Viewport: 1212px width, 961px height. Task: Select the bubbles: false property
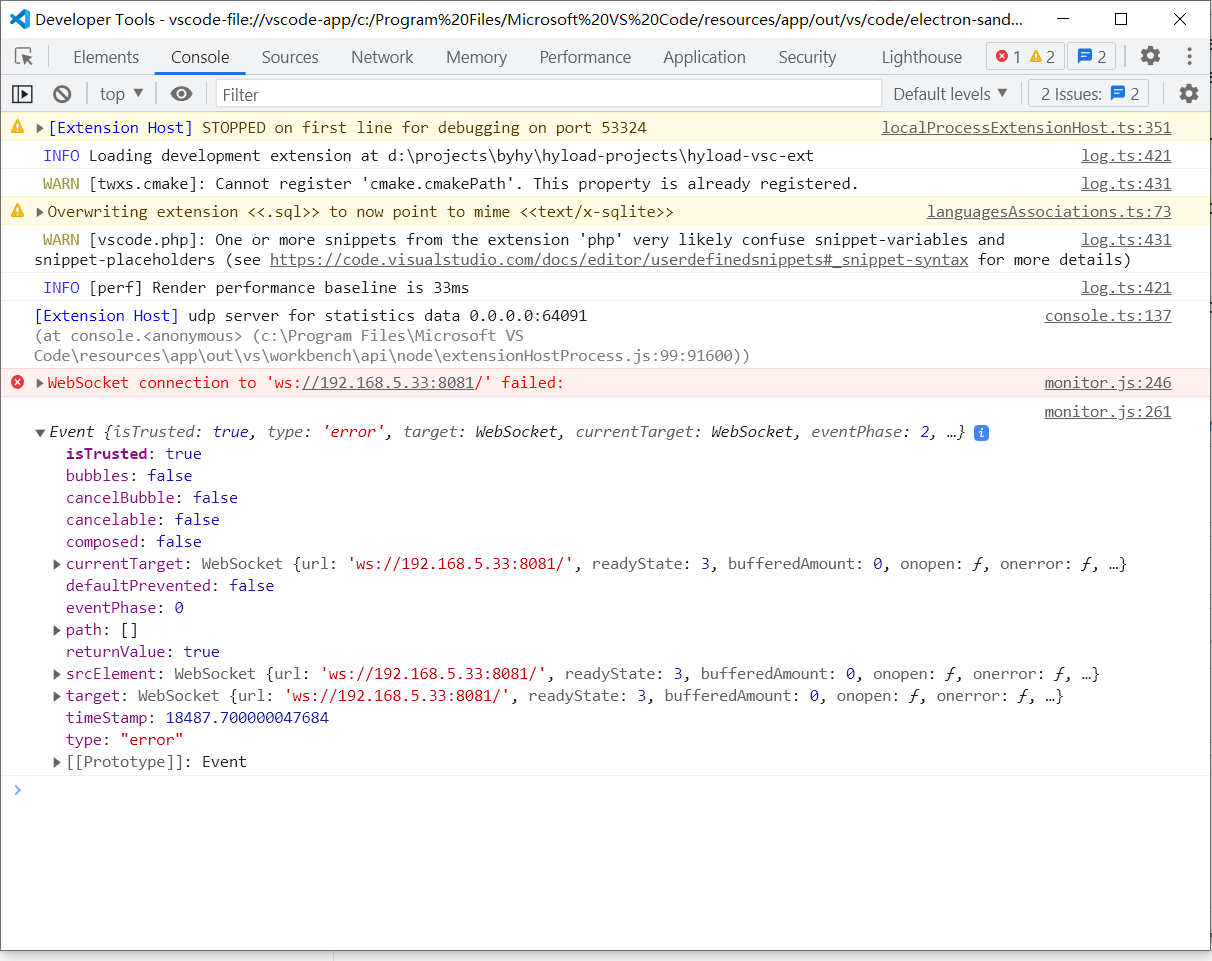[x=129, y=476]
